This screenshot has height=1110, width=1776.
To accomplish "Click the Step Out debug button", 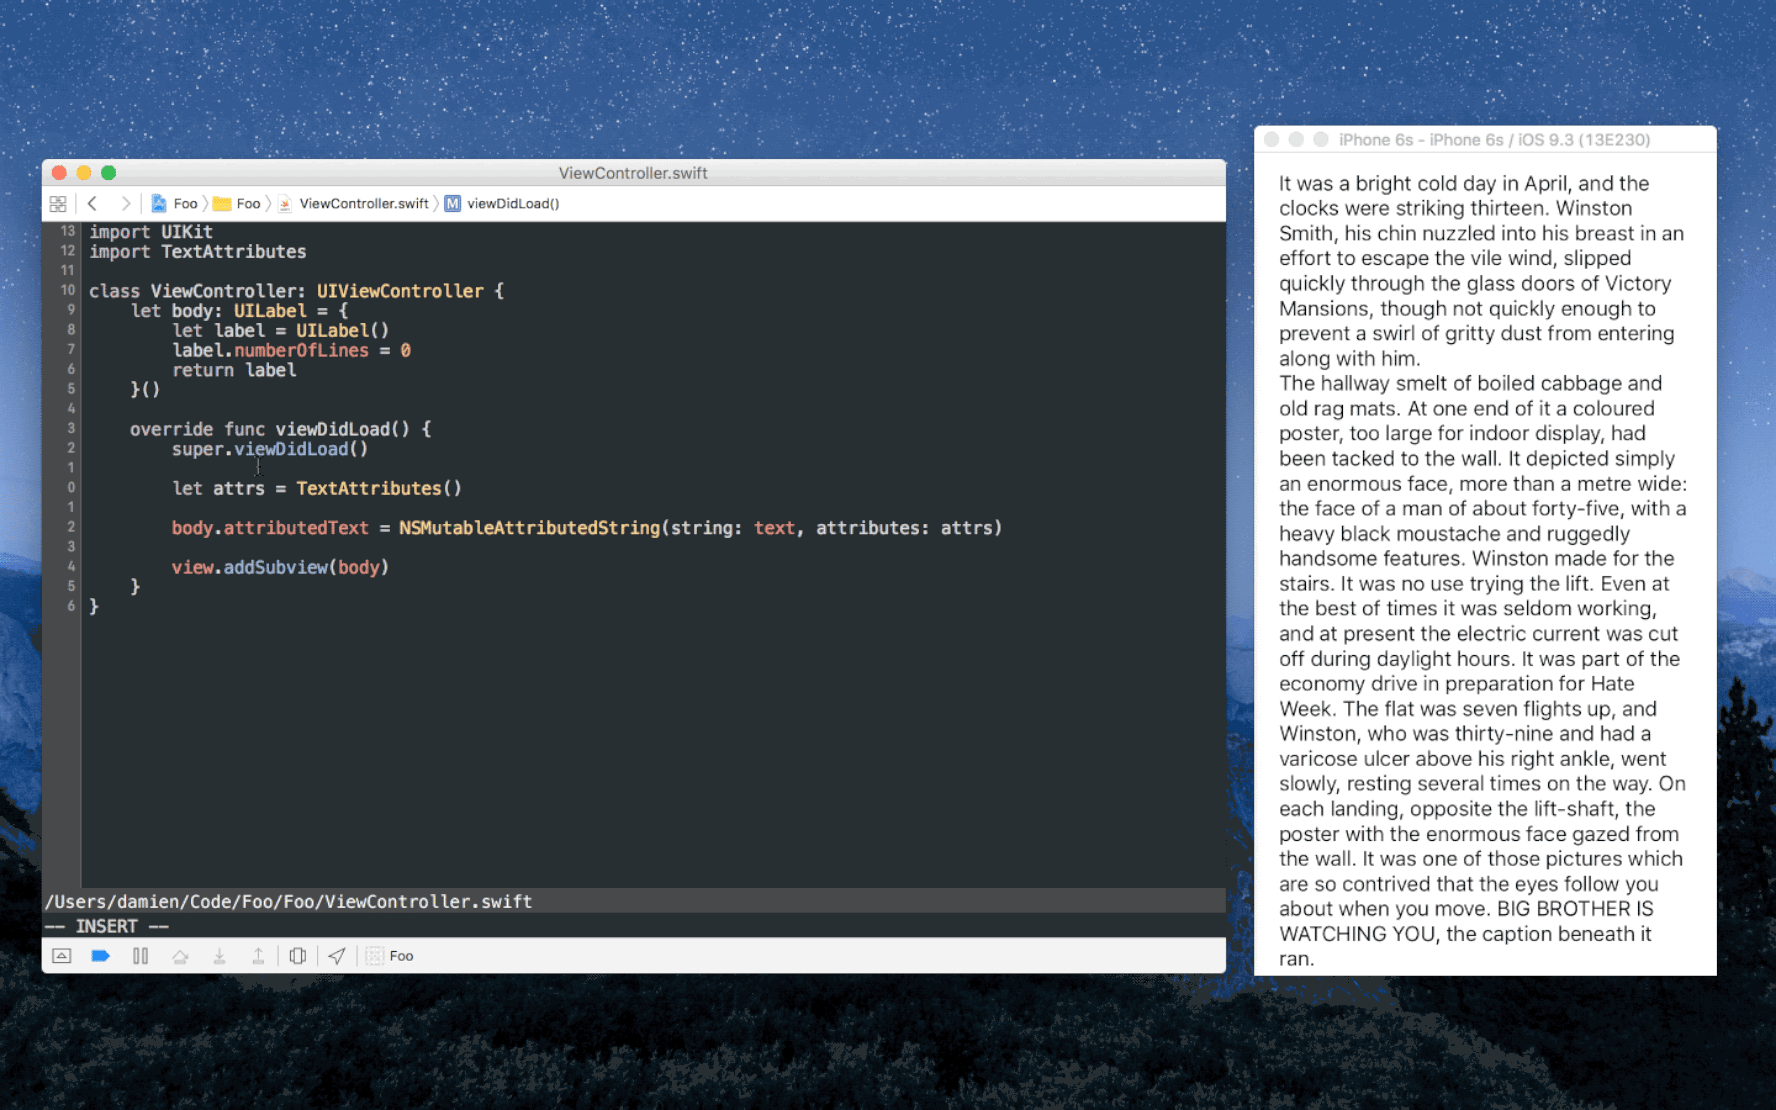I will (258, 956).
